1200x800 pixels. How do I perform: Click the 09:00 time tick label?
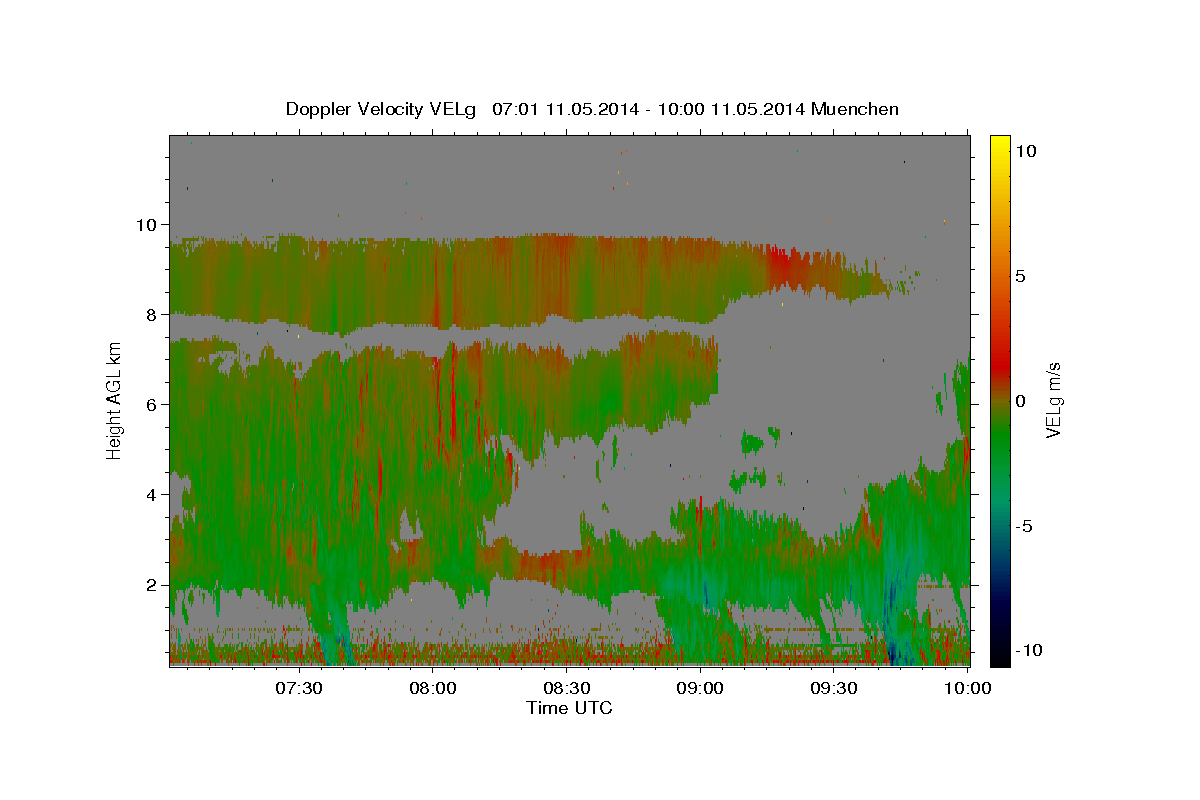[x=701, y=688]
